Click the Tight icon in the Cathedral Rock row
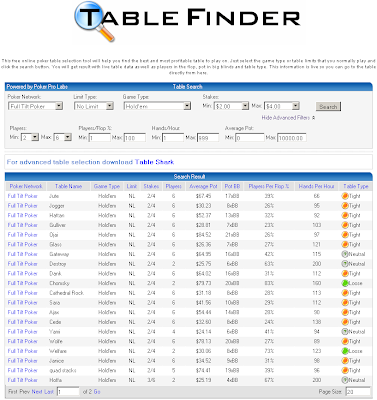This screenshot has width=377, height=400. point(345,293)
